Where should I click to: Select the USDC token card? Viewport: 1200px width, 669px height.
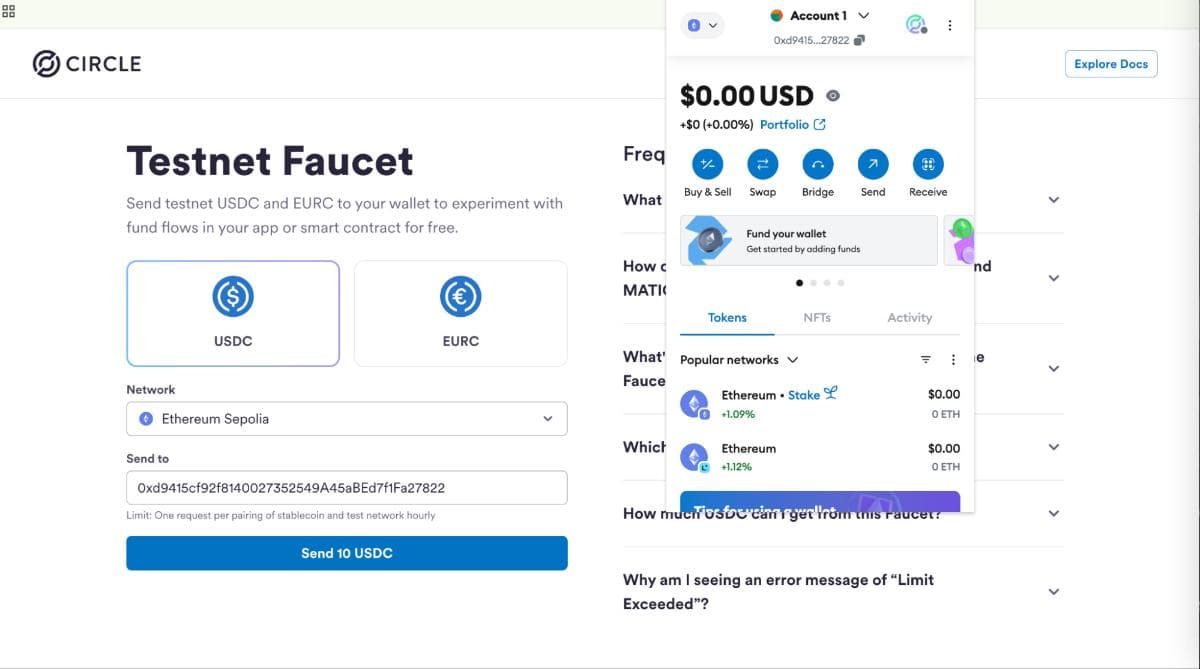[233, 312]
